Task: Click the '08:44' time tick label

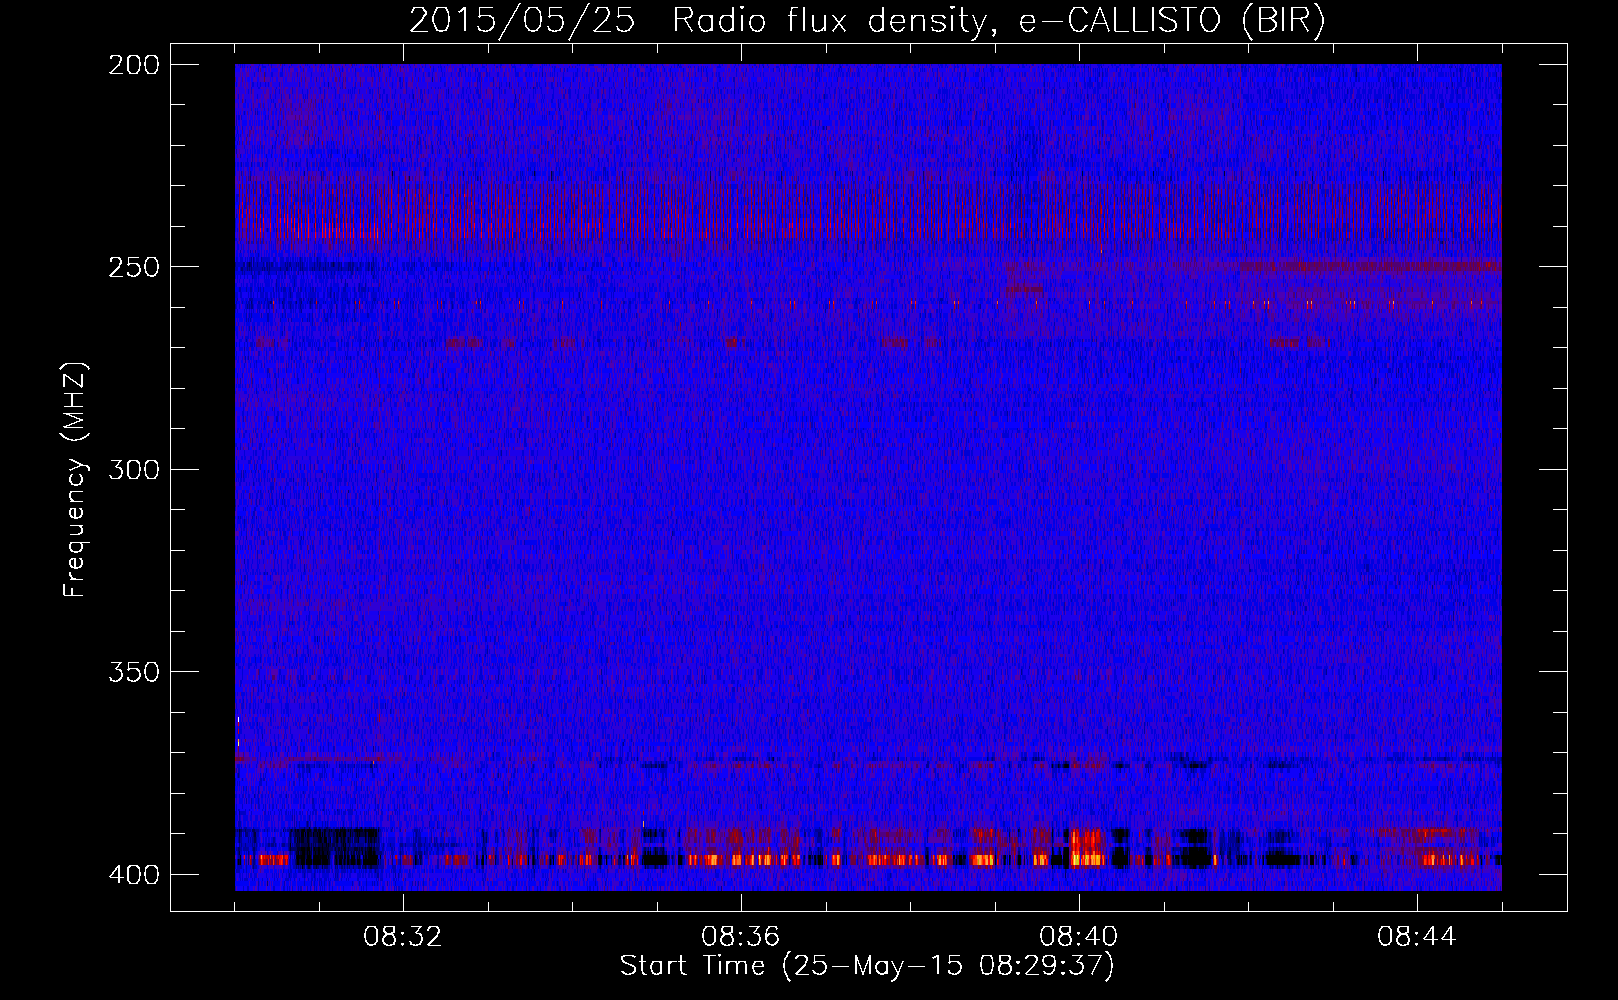Action: [1417, 937]
